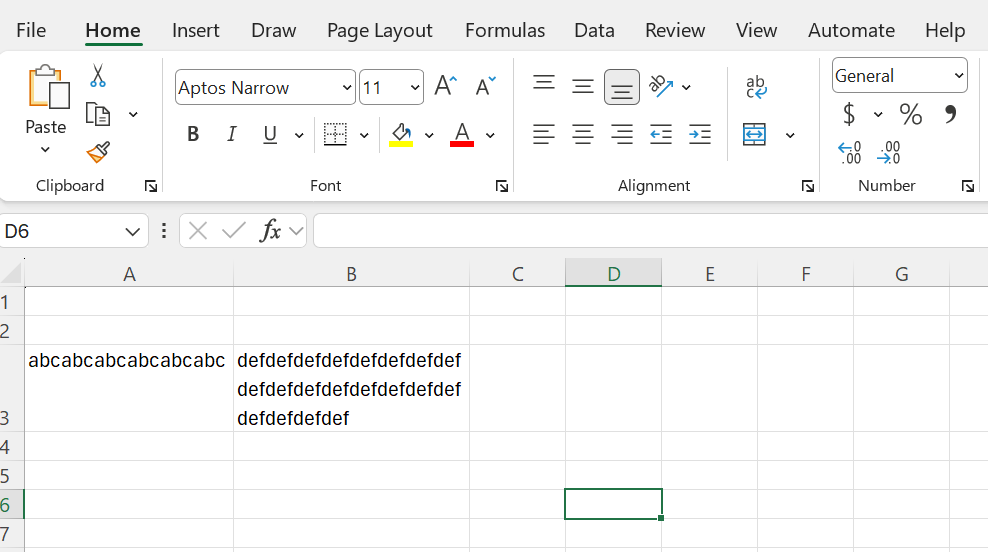Expand Paste options arrow
The height and width of the screenshot is (552, 988).
[x=45, y=150]
